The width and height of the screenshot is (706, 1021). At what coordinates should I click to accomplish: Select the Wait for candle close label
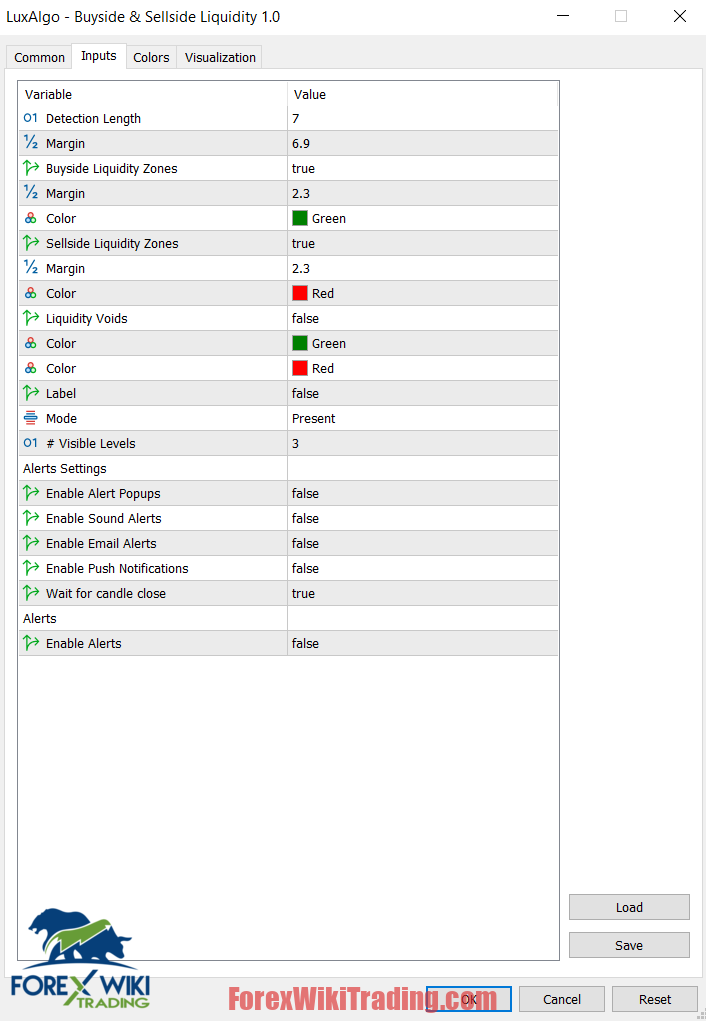pos(106,593)
